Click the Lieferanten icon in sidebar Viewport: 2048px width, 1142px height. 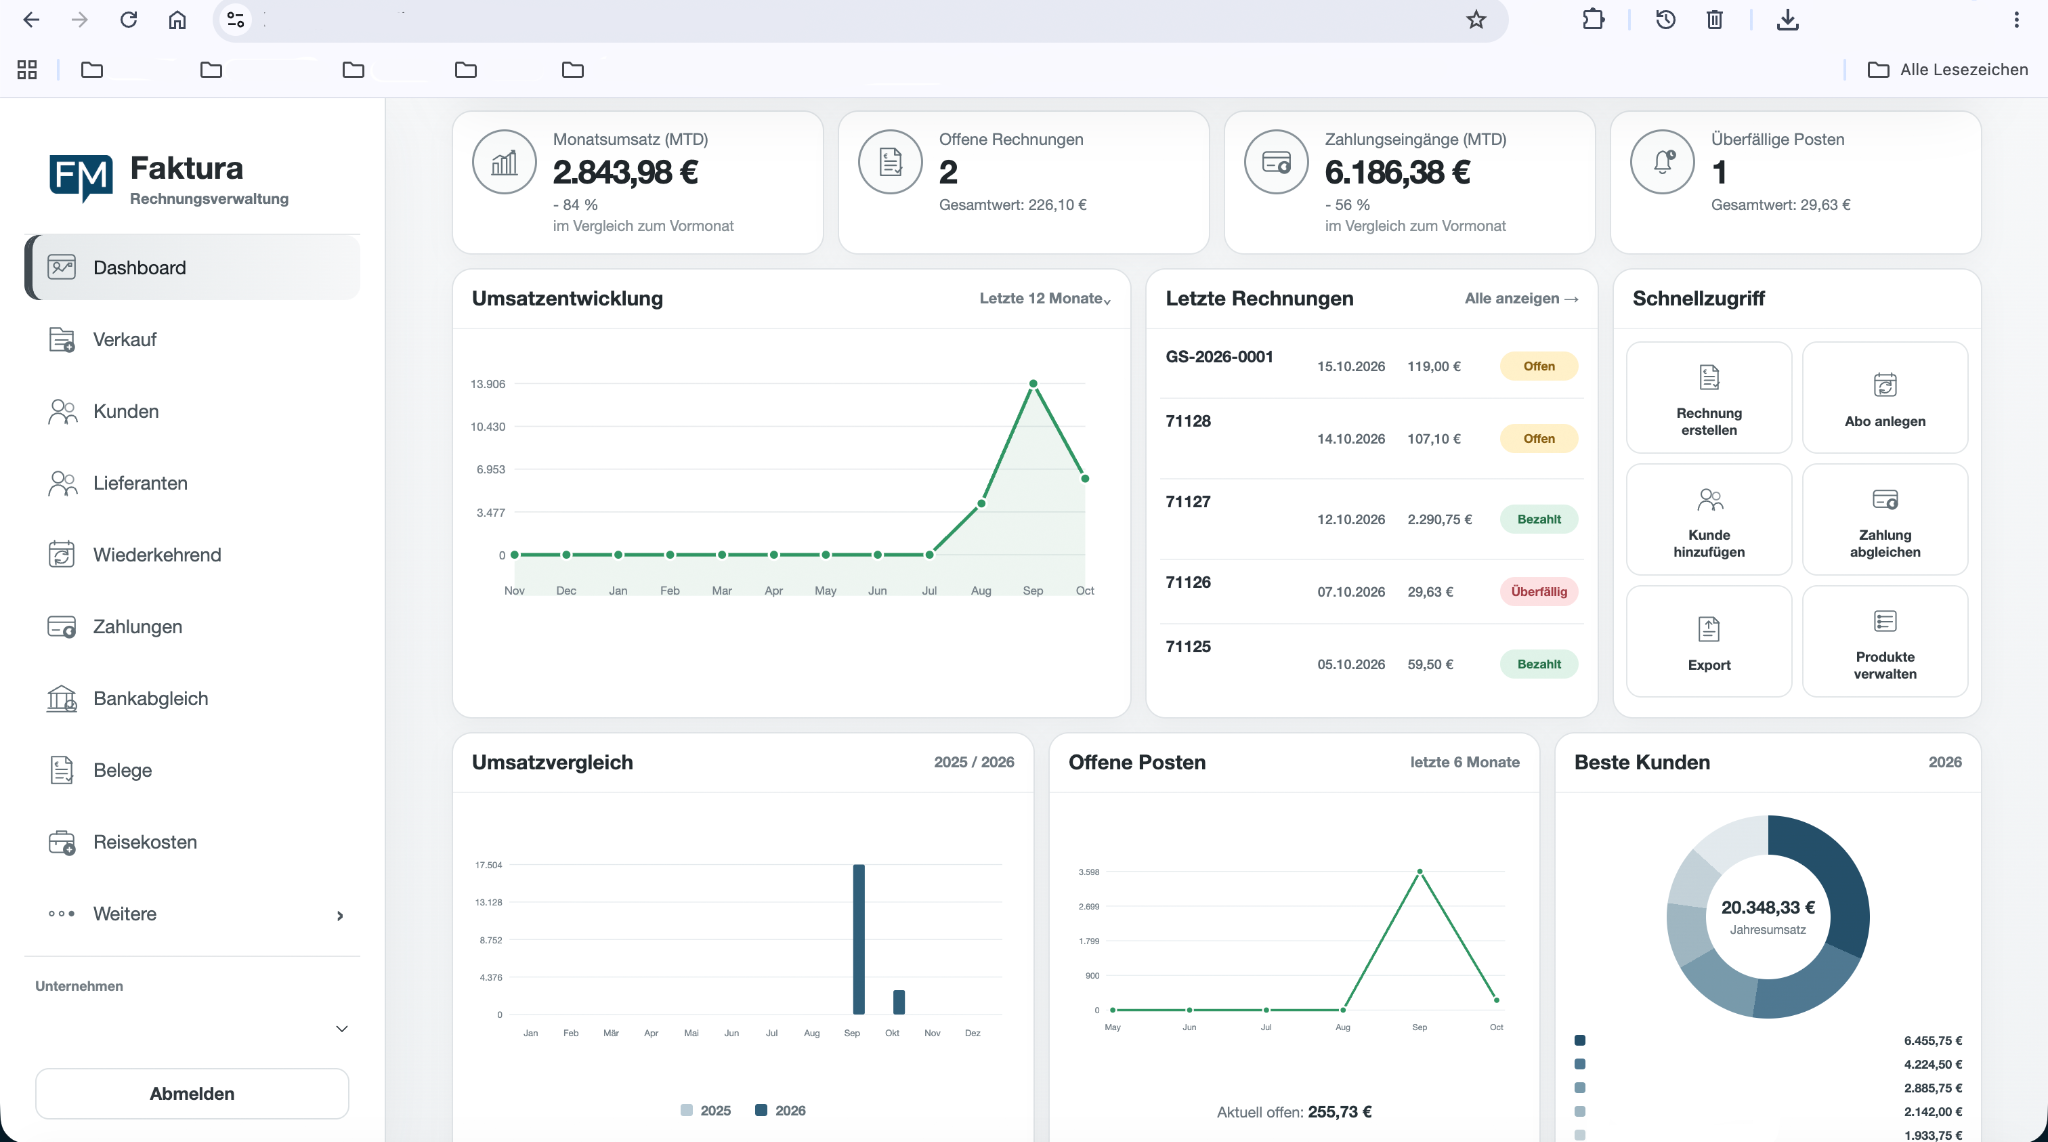(62, 483)
